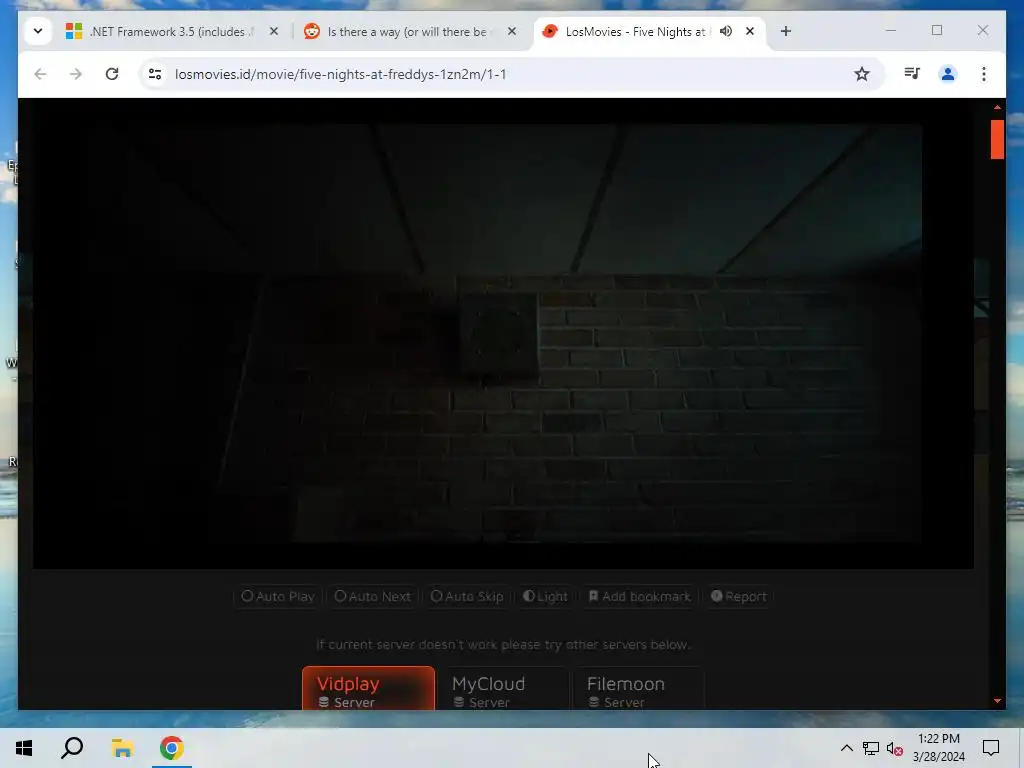Click the page scrollbar thumb
Viewport: 1024px width, 768px height.
(x=997, y=139)
